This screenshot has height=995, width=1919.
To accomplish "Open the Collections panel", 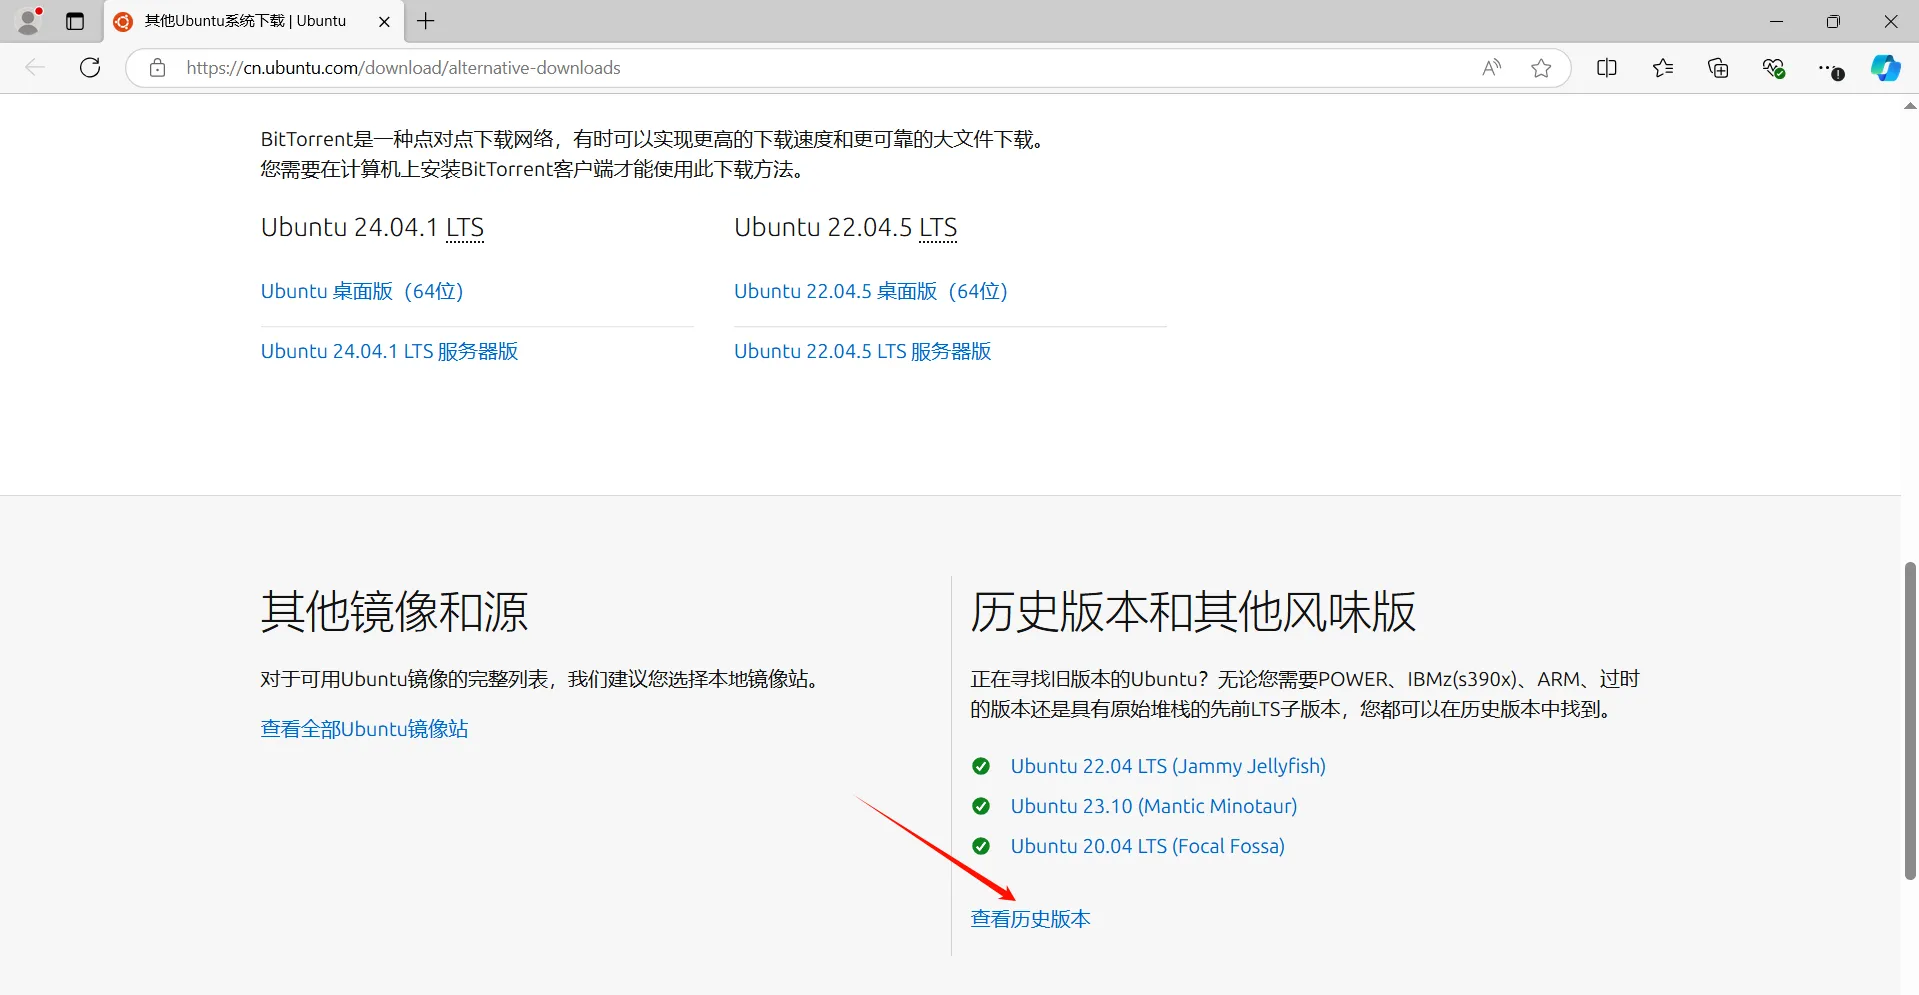I will pyautogui.click(x=1718, y=67).
